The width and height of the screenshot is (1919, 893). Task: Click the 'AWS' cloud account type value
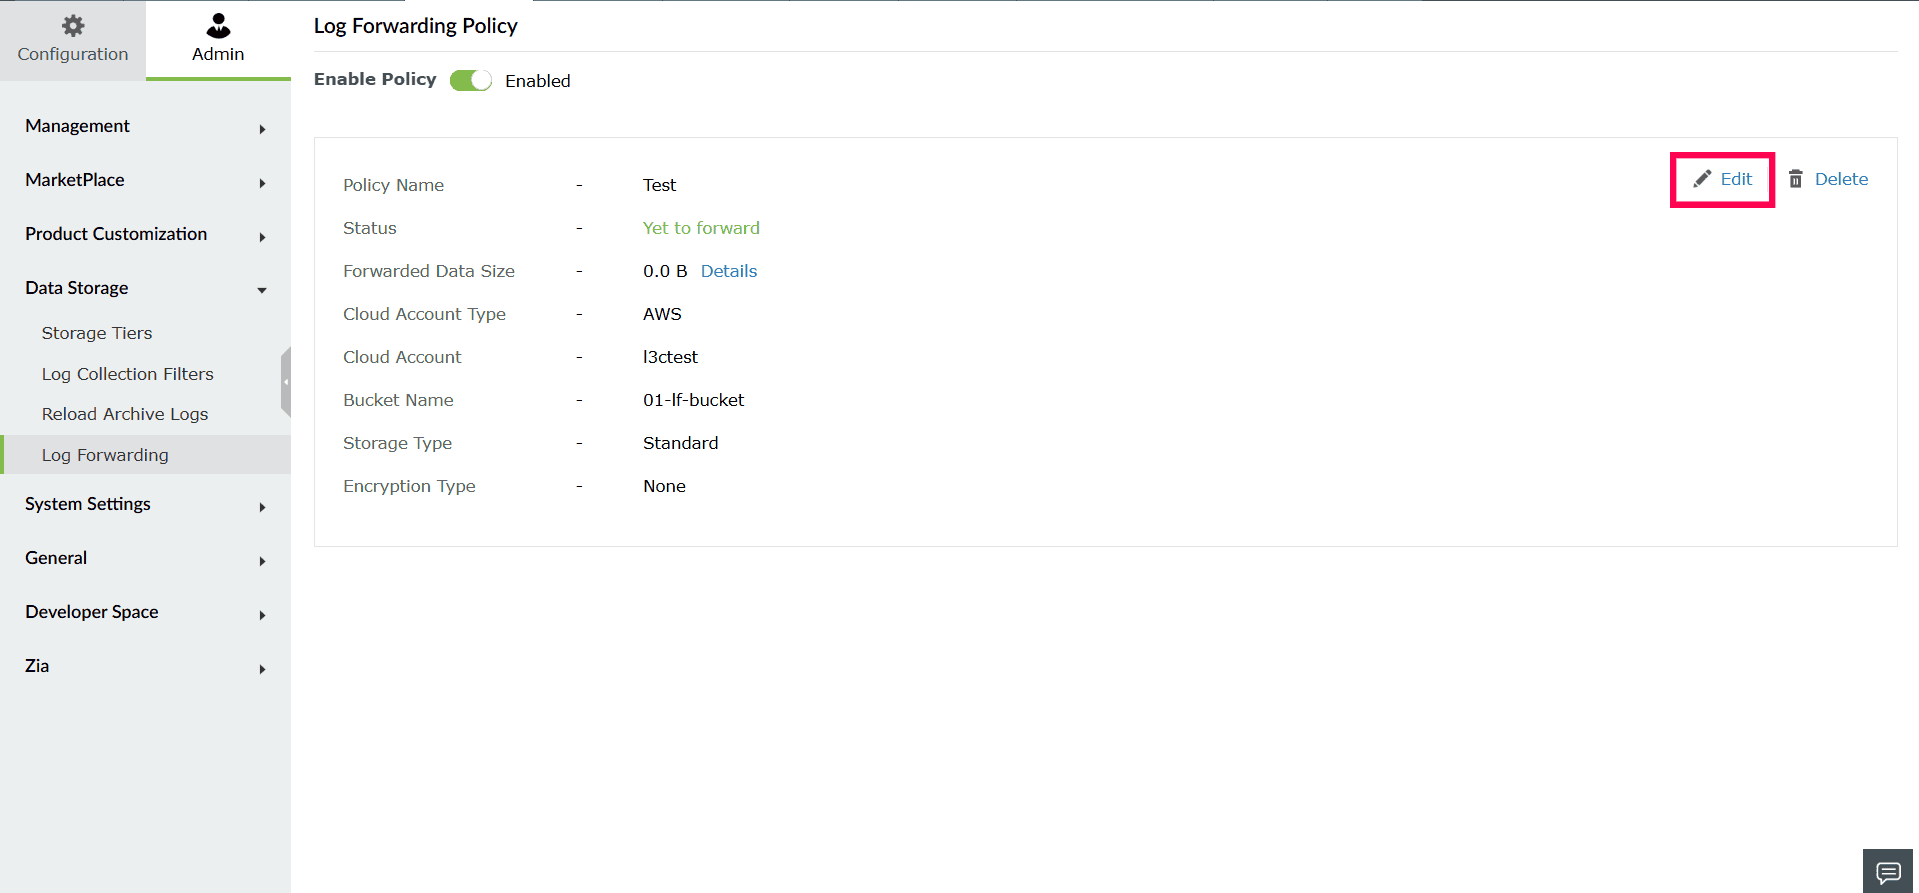click(x=662, y=314)
